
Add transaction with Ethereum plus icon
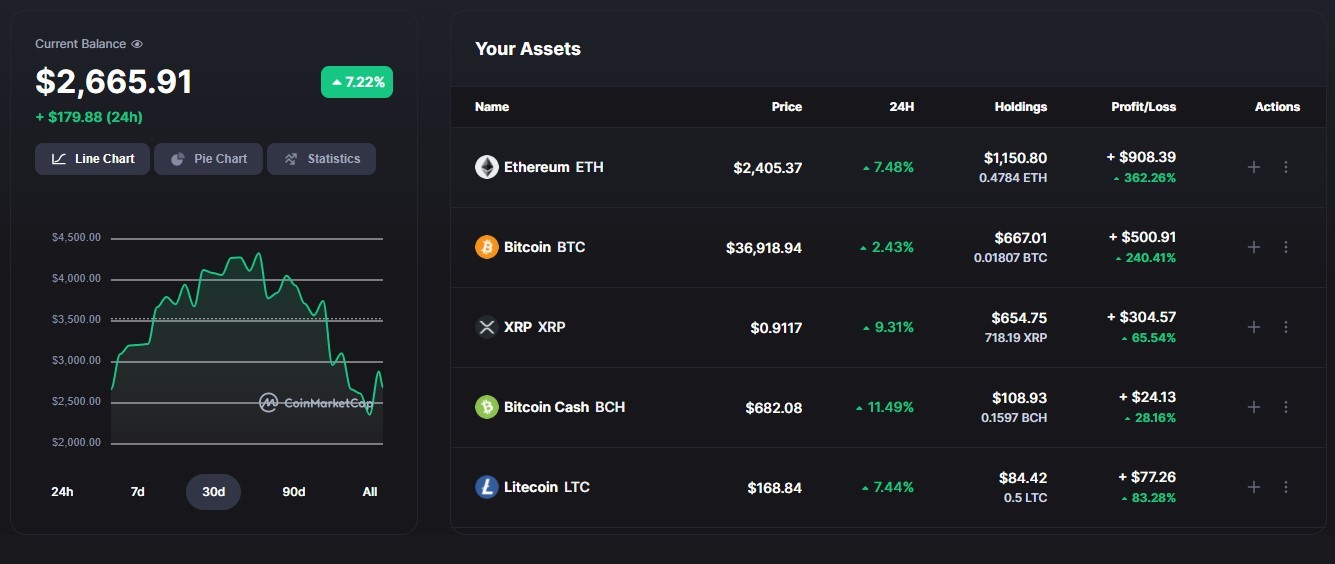tap(1254, 167)
